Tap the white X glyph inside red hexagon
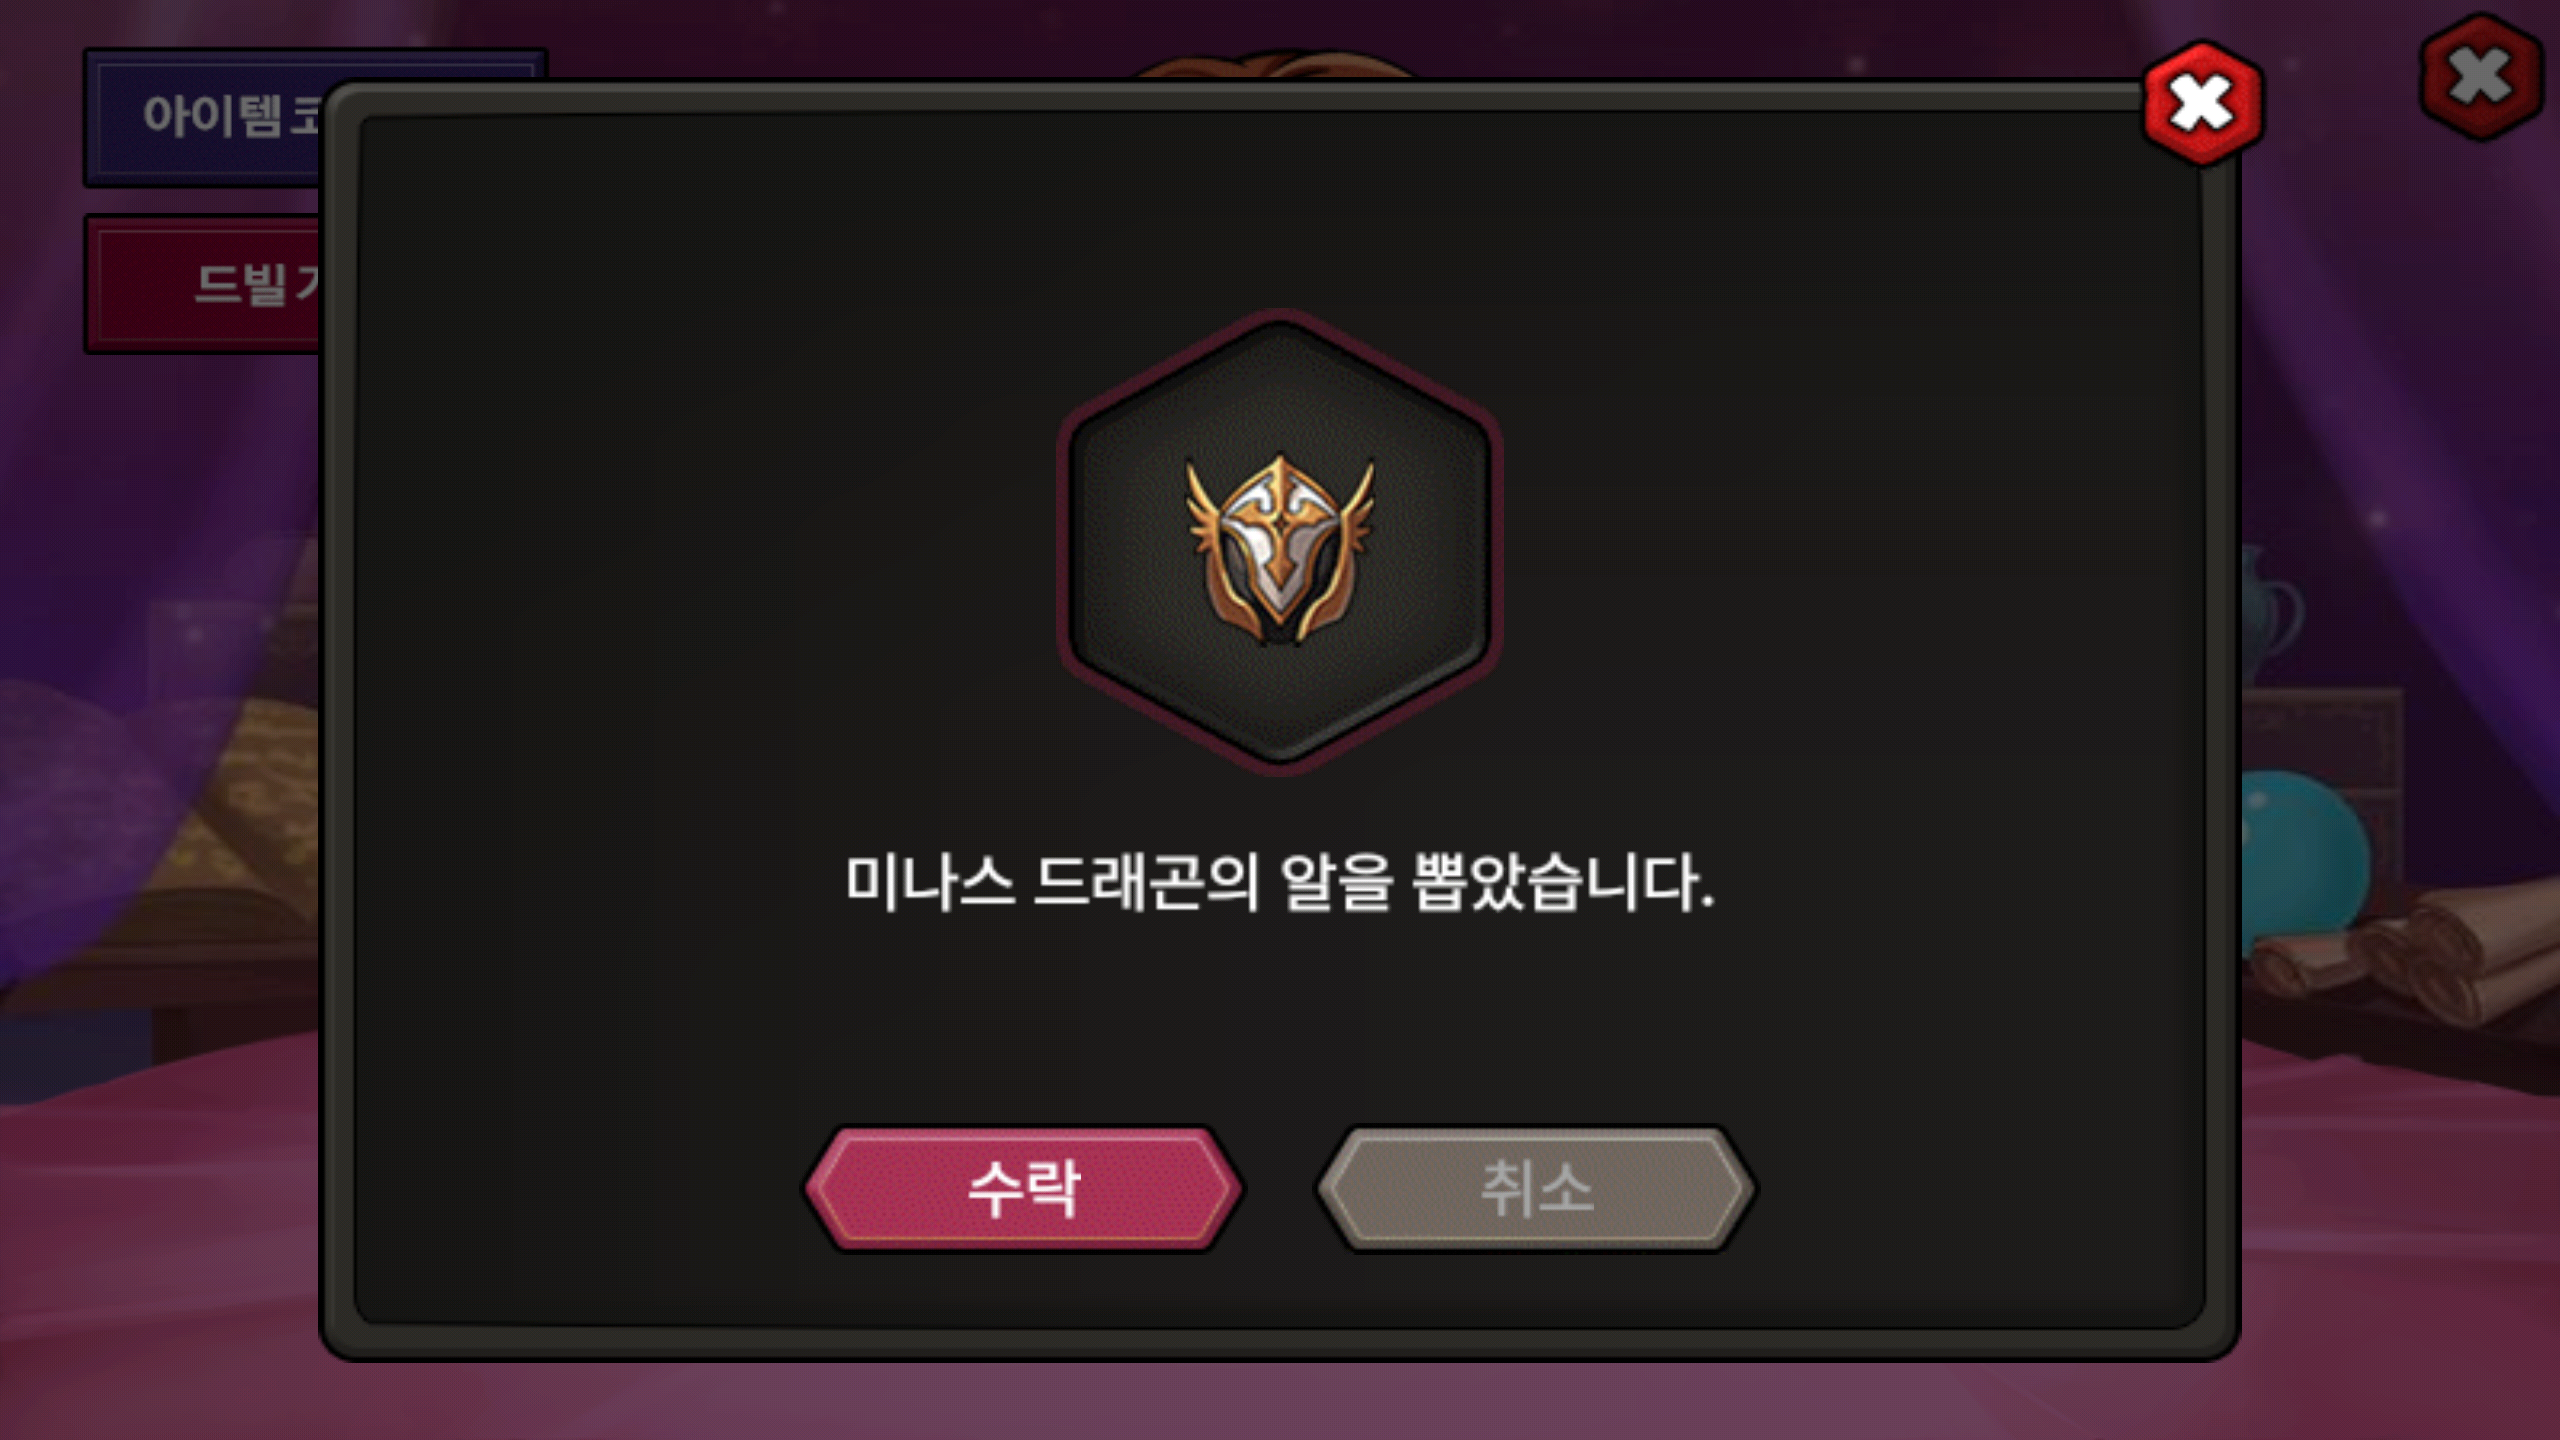 [x=2203, y=103]
